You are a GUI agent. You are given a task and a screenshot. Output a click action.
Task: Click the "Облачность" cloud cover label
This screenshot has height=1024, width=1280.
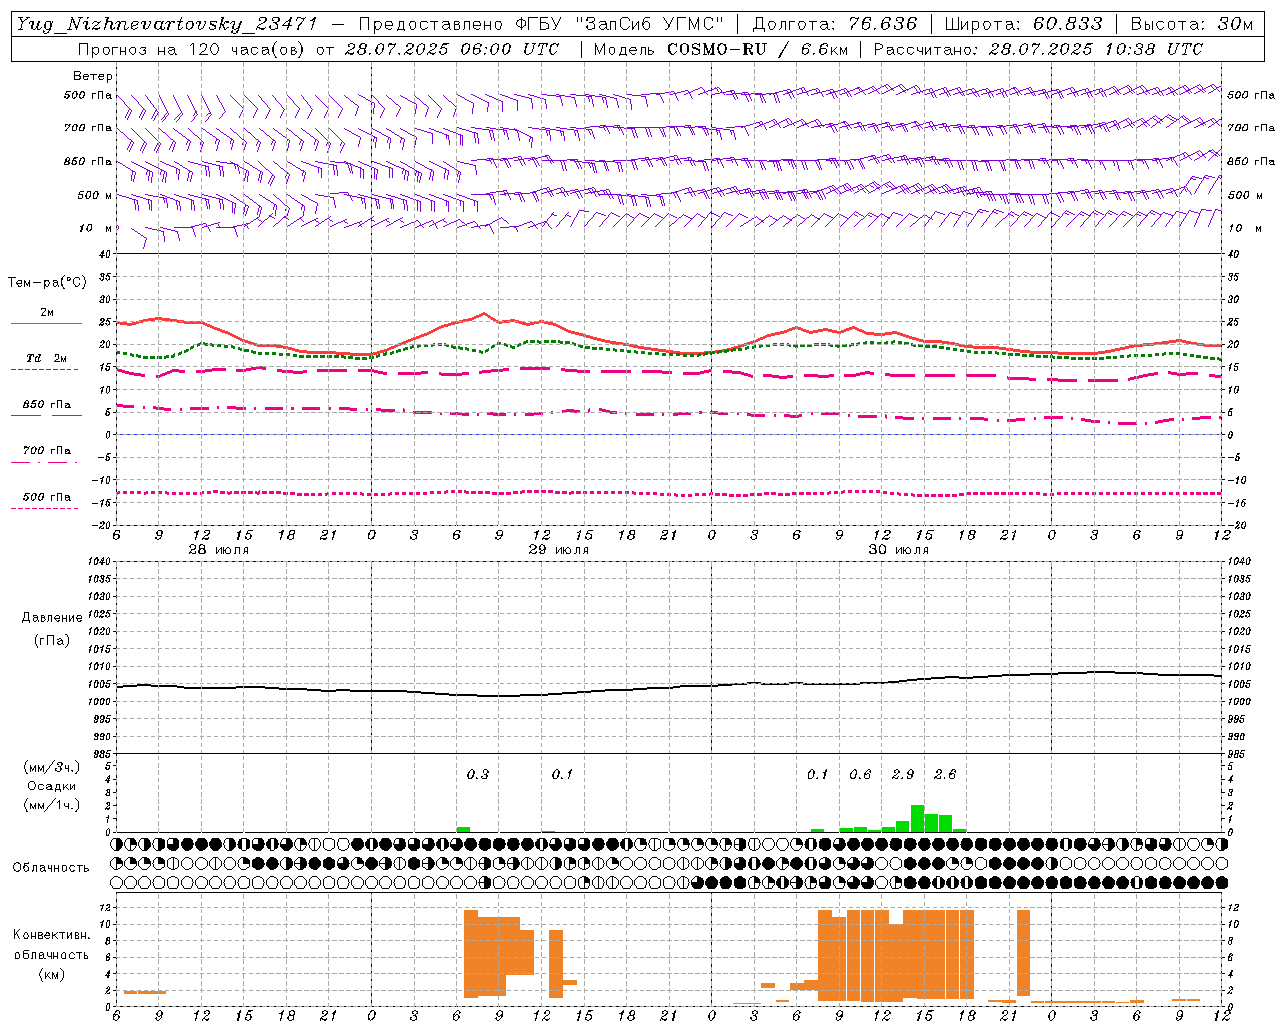click(x=51, y=868)
